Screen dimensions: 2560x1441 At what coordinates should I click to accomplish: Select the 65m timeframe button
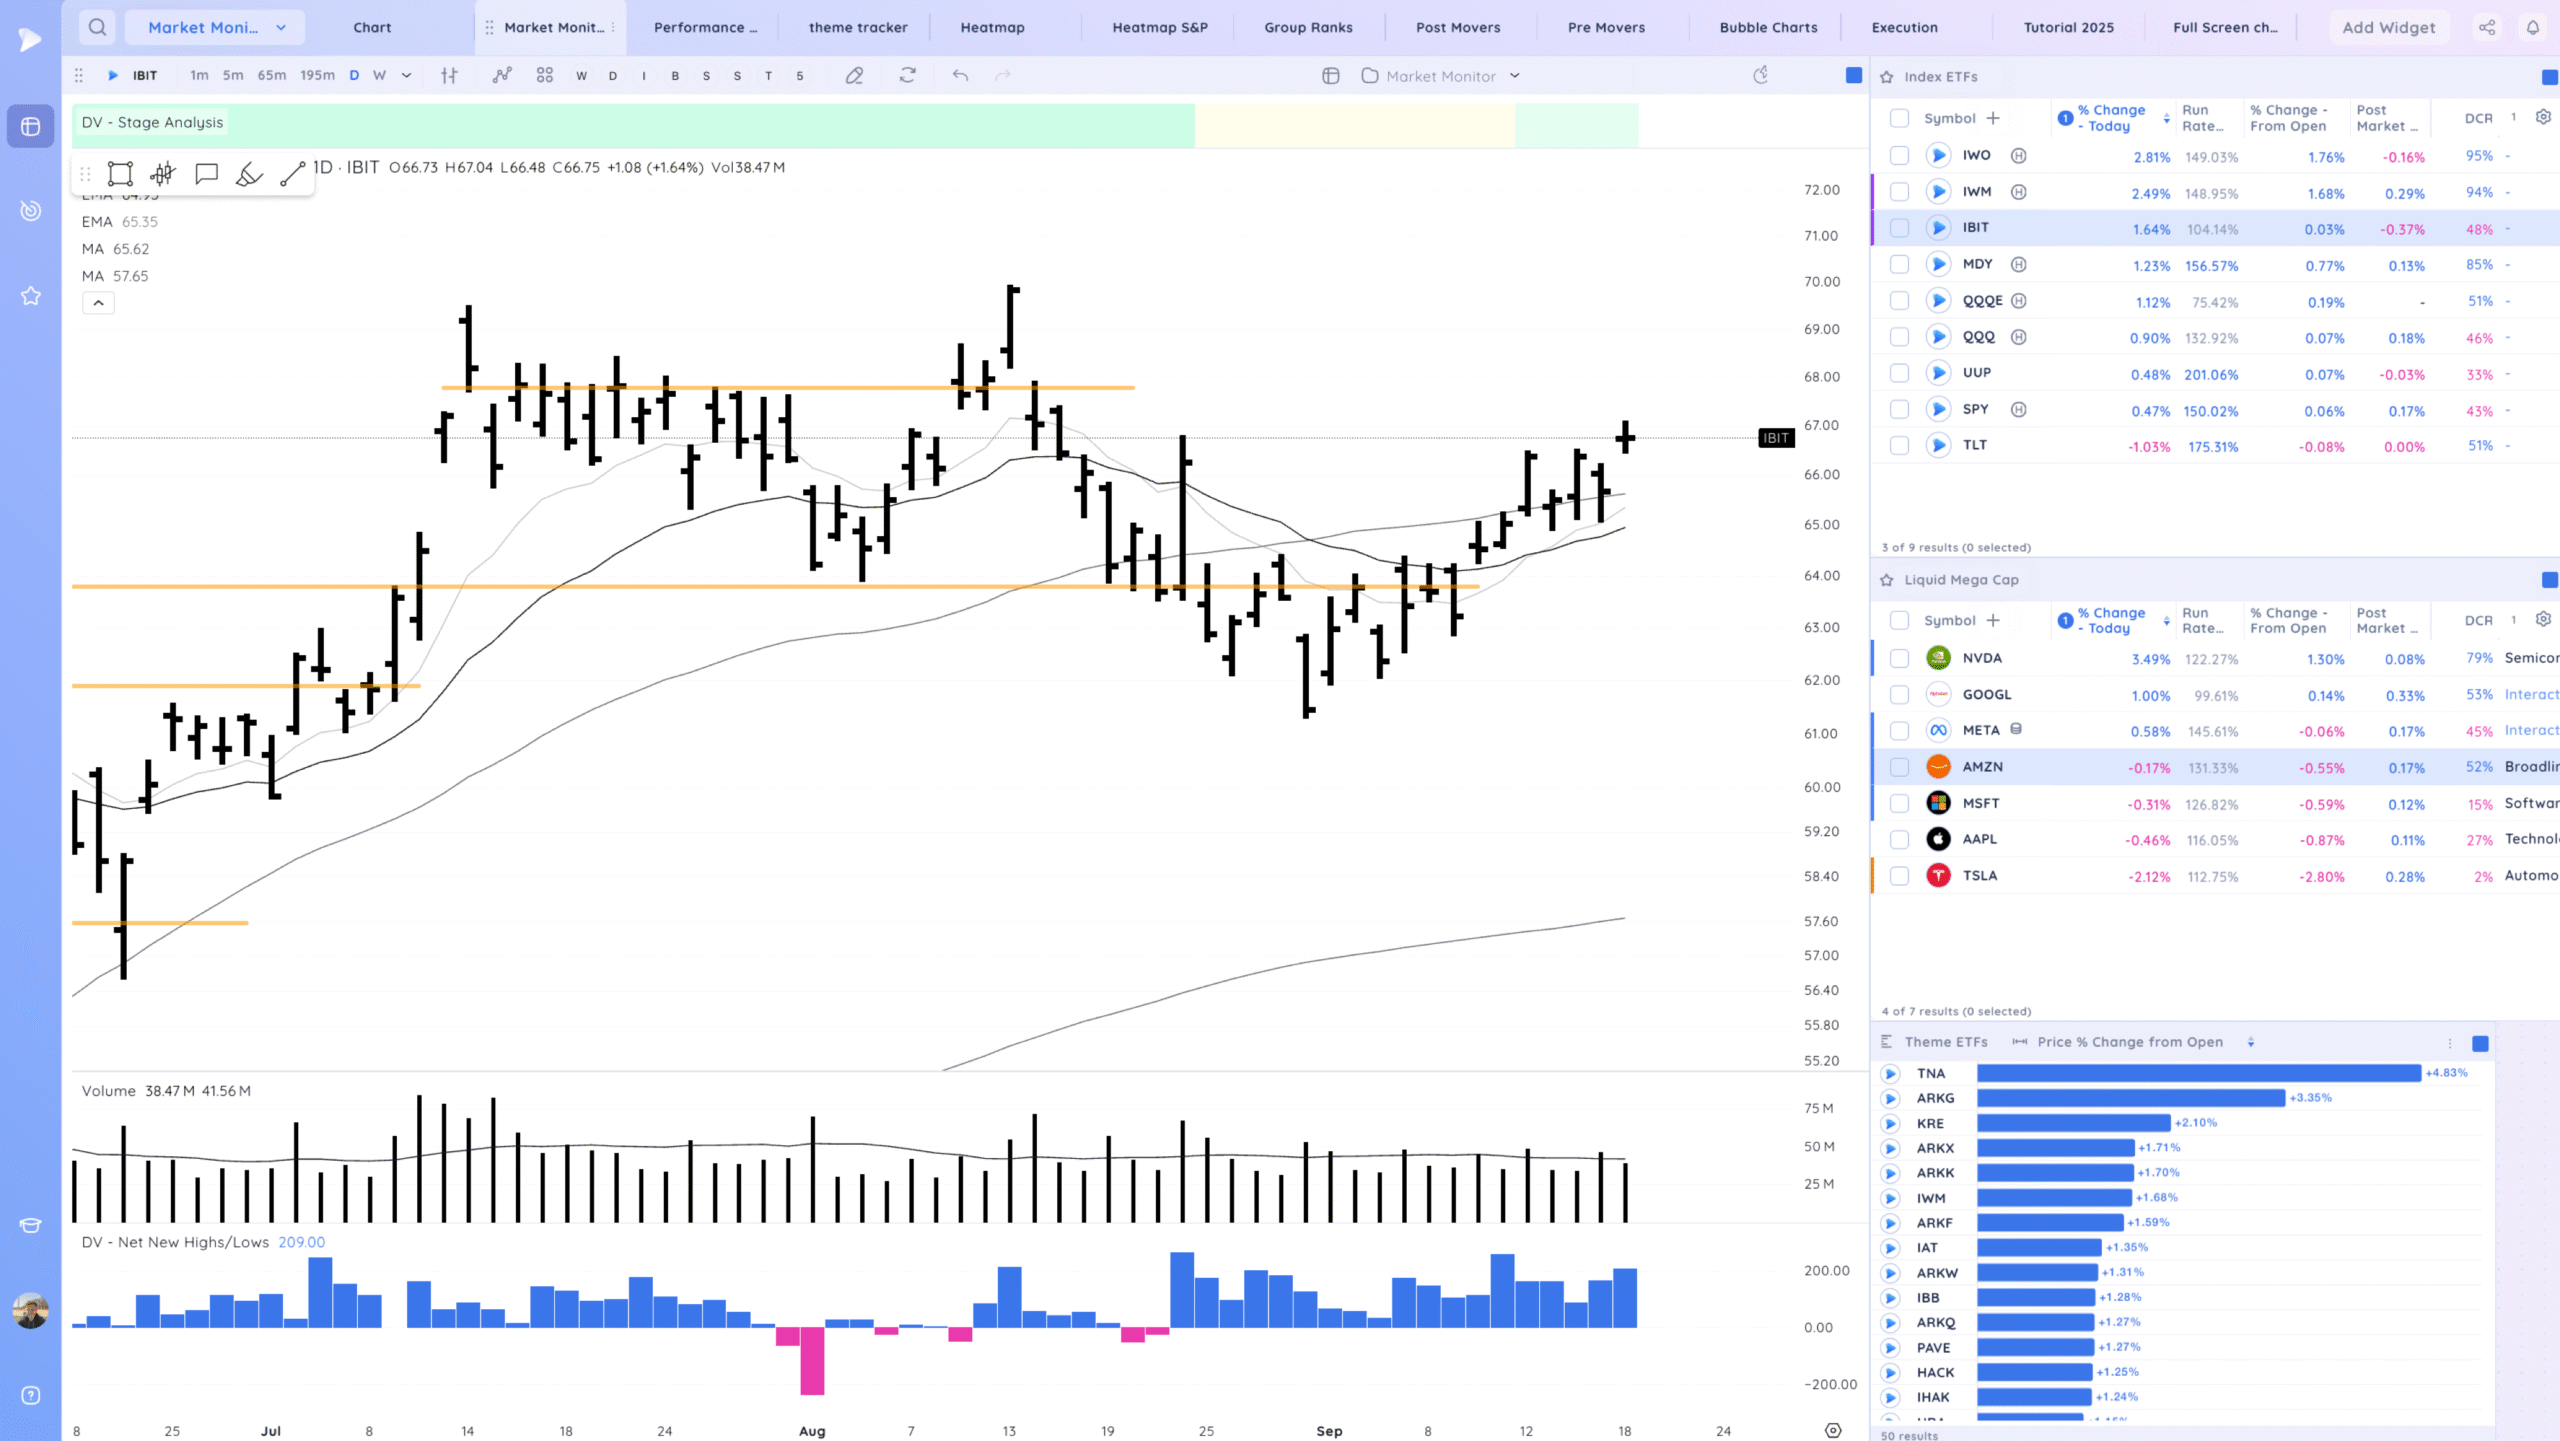click(x=271, y=76)
